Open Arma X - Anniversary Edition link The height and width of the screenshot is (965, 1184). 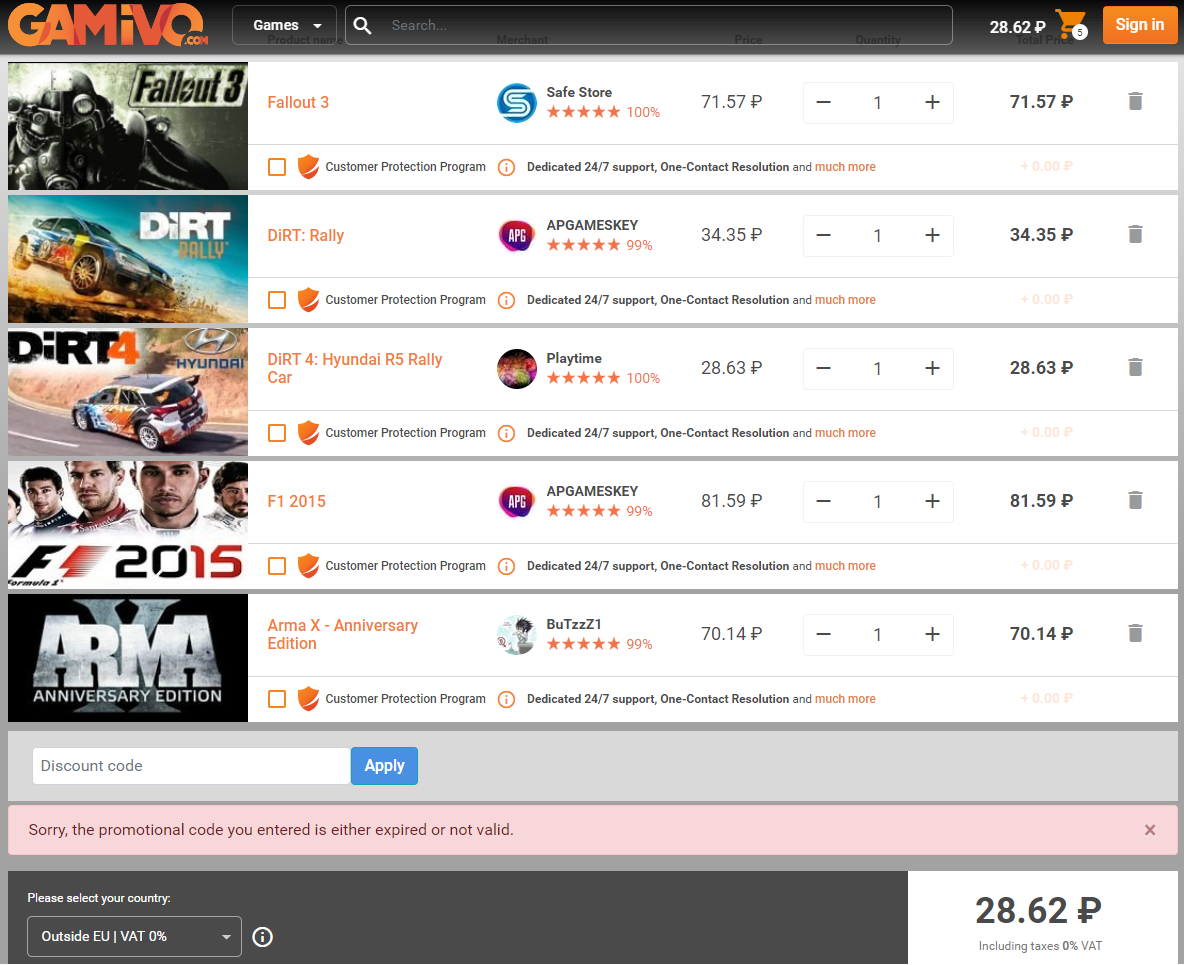pyautogui.click(x=343, y=634)
